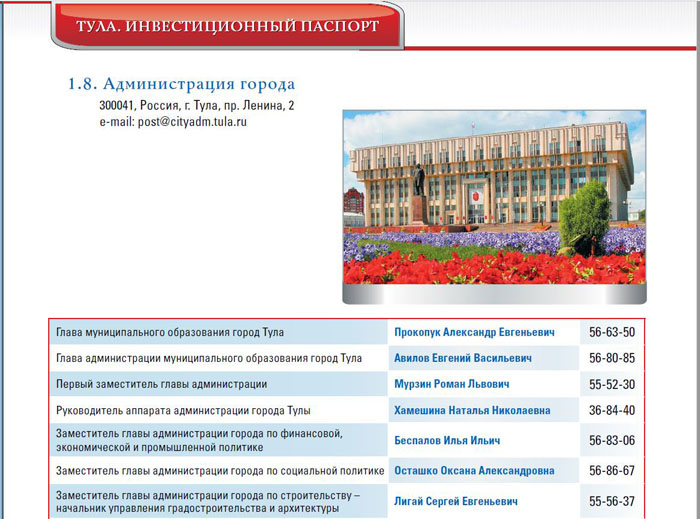Click the Глава муниципального образования город Тула cell
Screen dimensions: 700x519
pyautogui.click(x=171, y=332)
